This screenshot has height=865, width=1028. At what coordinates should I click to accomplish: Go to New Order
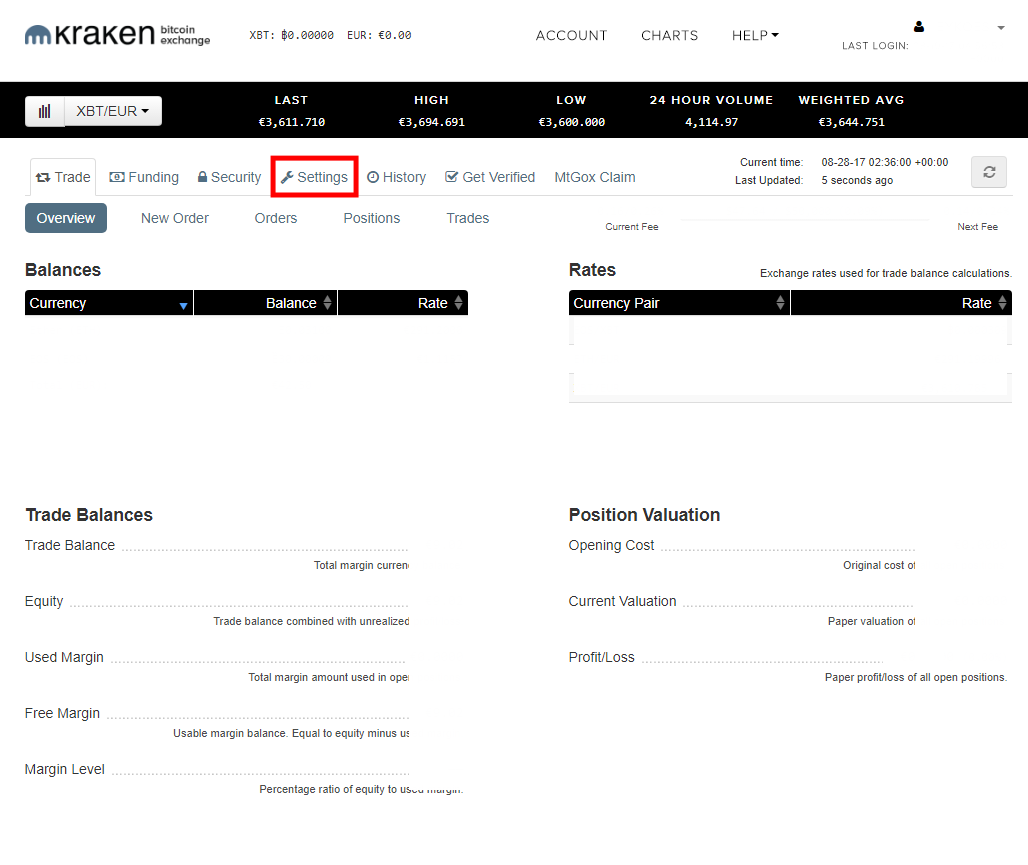174,218
